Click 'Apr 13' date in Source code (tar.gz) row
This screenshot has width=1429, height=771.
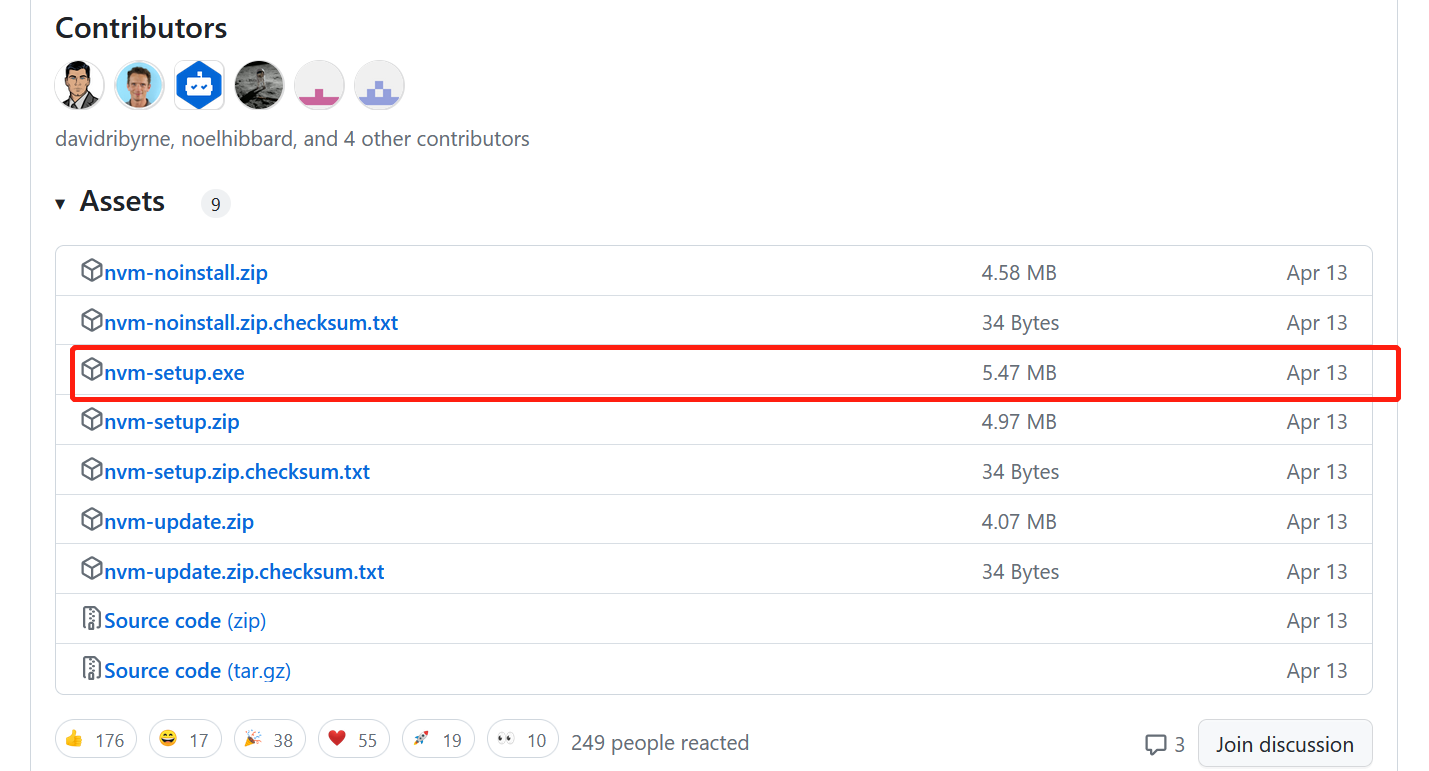(1317, 671)
